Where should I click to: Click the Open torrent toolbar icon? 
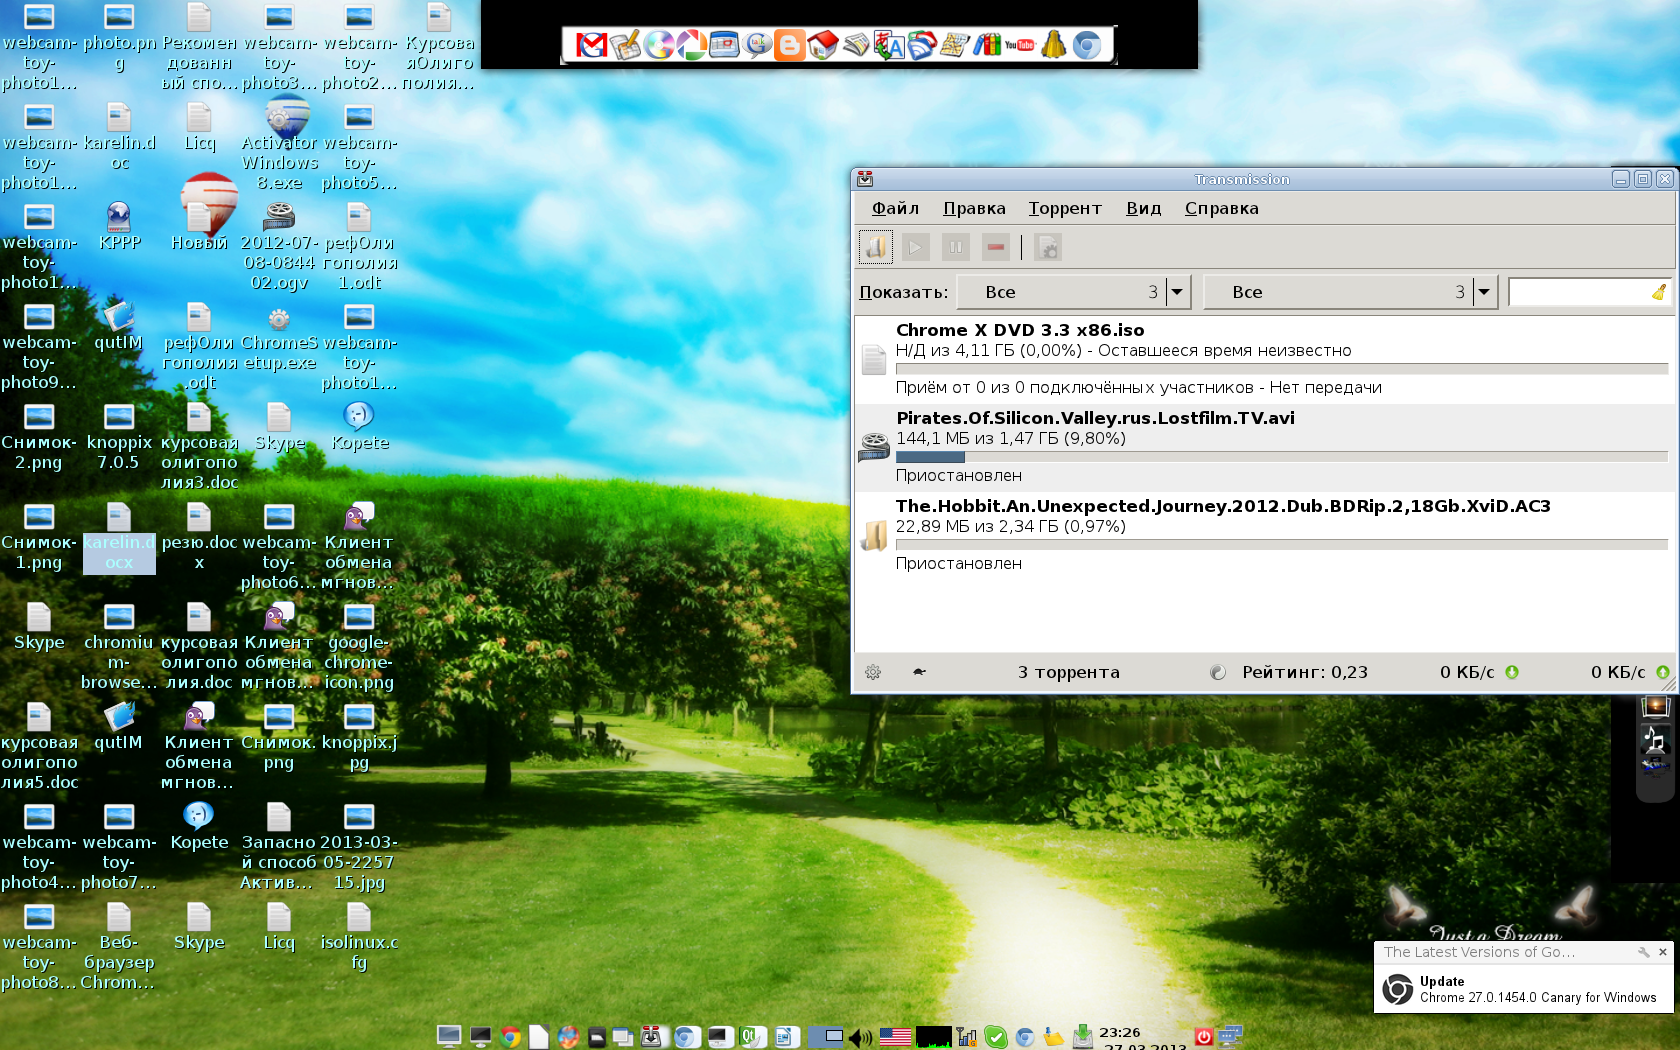coord(876,247)
